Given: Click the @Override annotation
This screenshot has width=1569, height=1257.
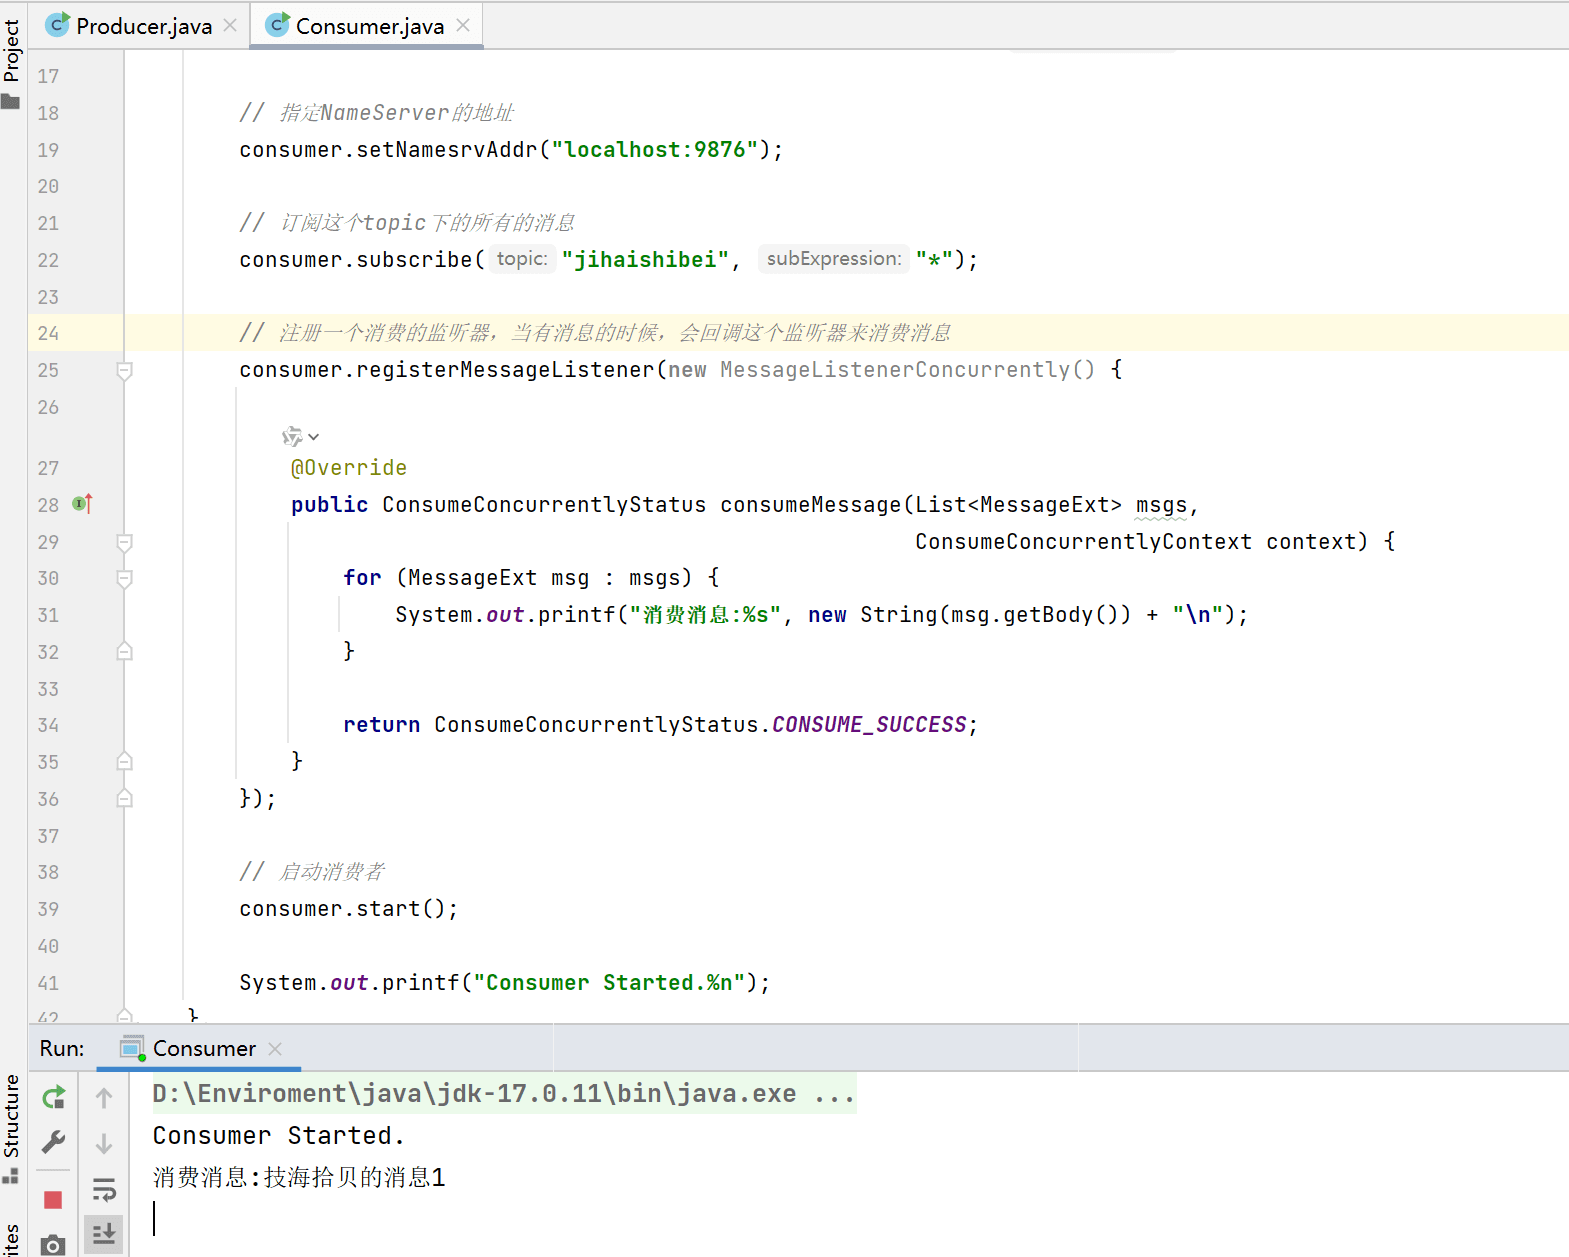Looking at the screenshot, I should click(x=349, y=468).
